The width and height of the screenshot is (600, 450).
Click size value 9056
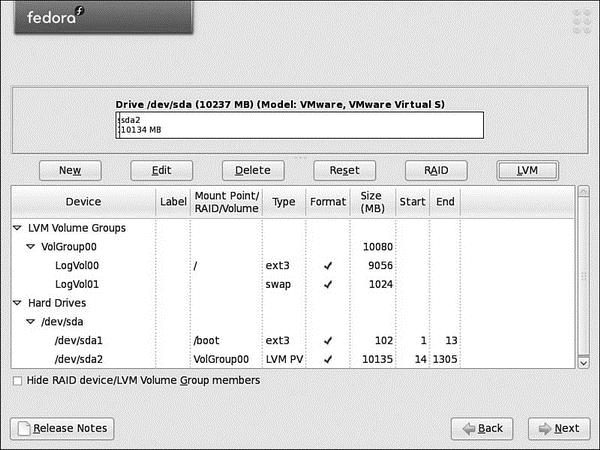coord(380,266)
